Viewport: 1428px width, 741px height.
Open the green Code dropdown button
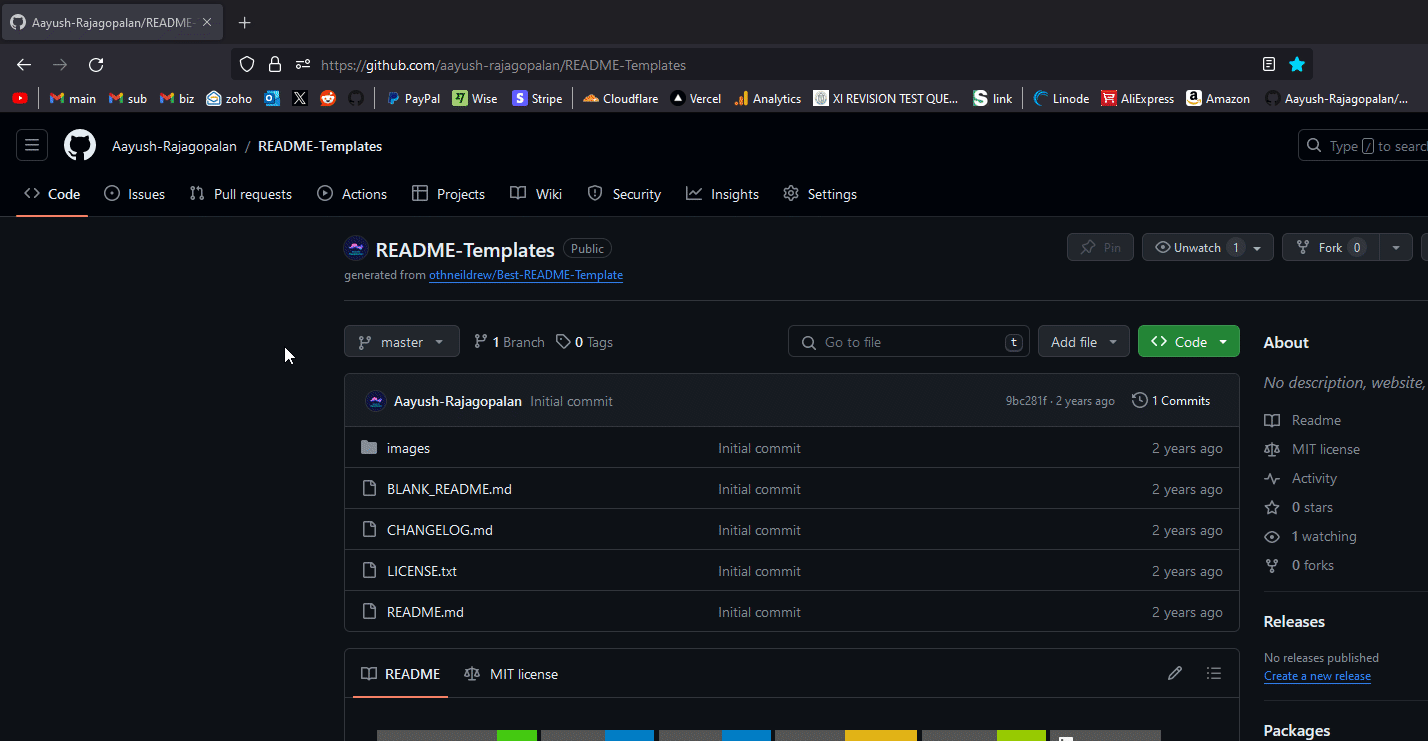[x=1189, y=342]
